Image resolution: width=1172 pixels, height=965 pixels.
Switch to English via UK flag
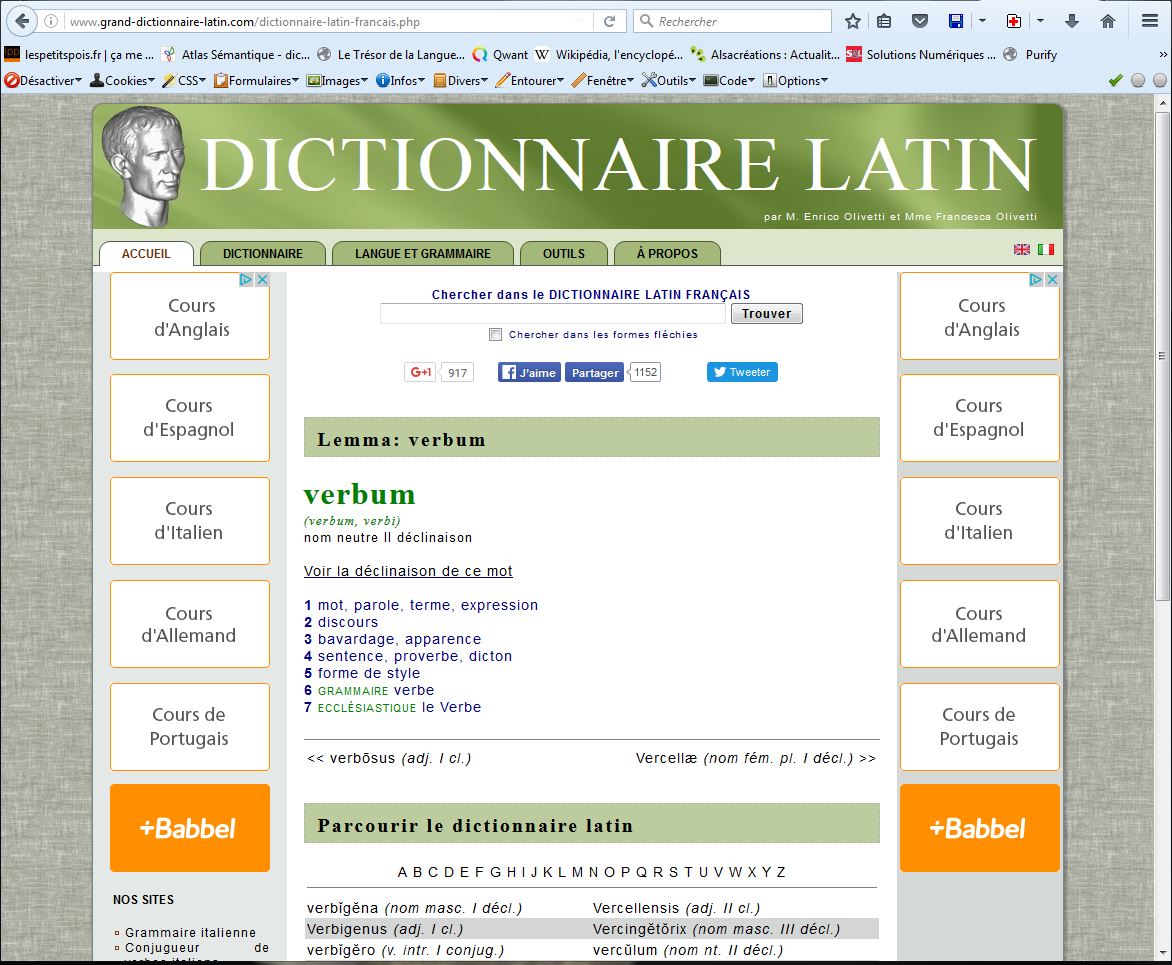pyautogui.click(x=1022, y=249)
